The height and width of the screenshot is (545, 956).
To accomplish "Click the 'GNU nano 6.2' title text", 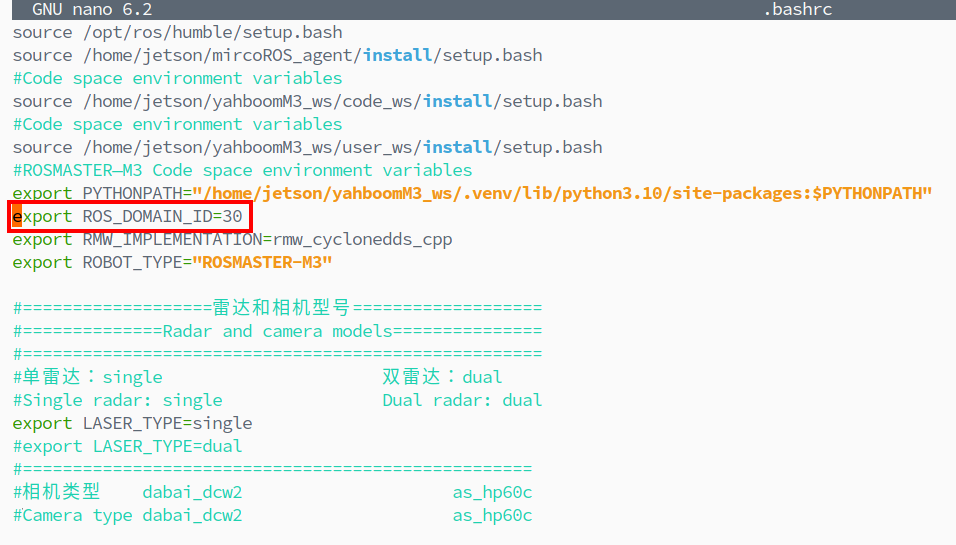I will (x=92, y=10).
